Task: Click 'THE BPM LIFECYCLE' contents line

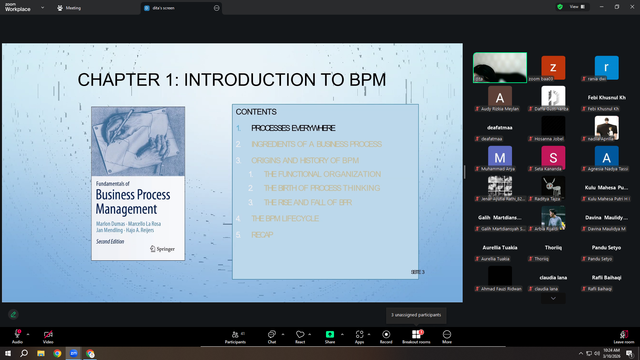Action: point(285,219)
